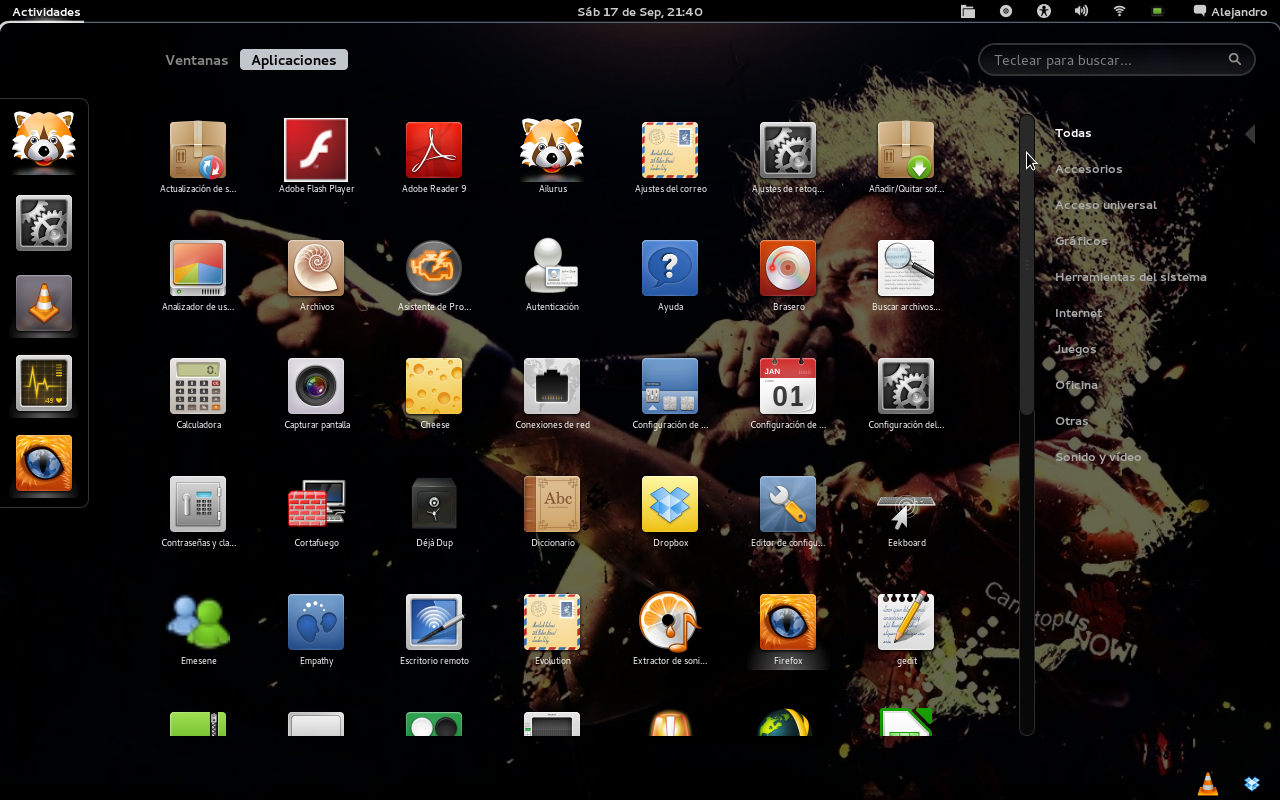The image size is (1280, 800).
Task: Filter by Gráficos category
Action: tap(1081, 241)
